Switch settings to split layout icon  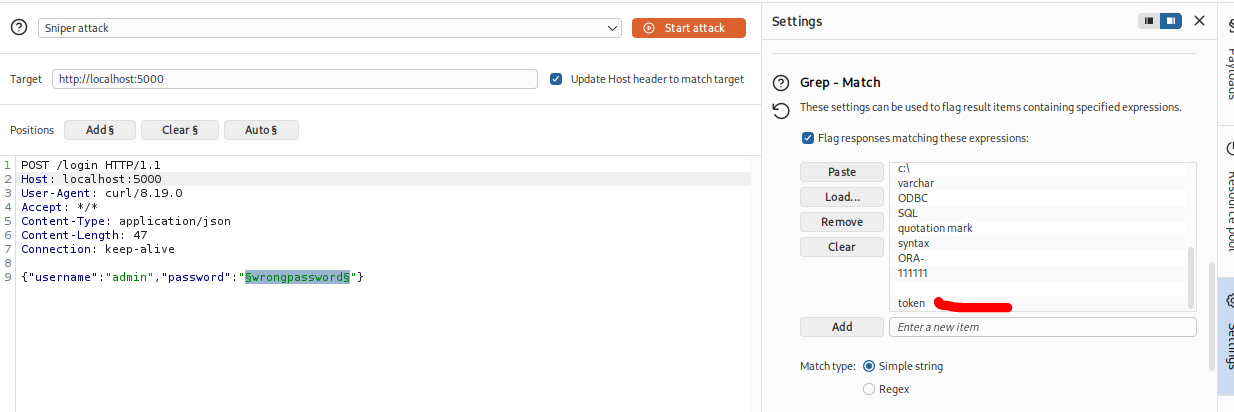1170,21
